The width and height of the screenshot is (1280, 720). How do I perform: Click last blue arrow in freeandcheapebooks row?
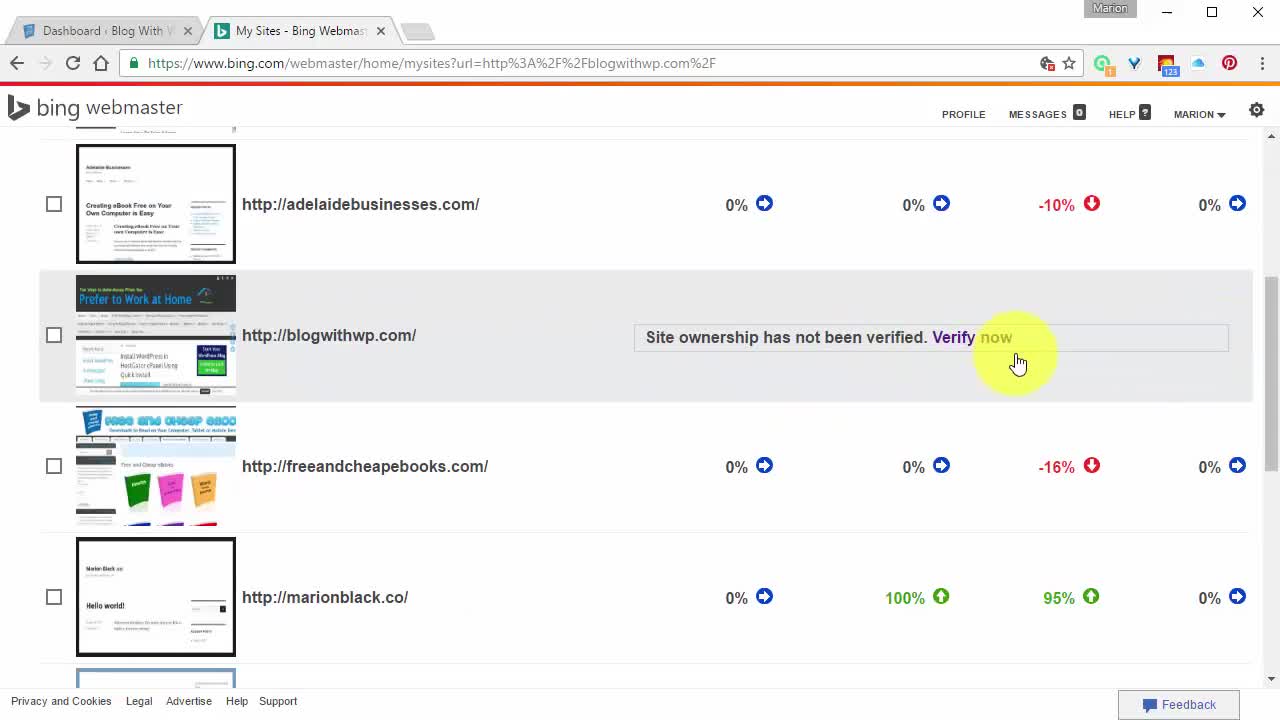click(1237, 466)
